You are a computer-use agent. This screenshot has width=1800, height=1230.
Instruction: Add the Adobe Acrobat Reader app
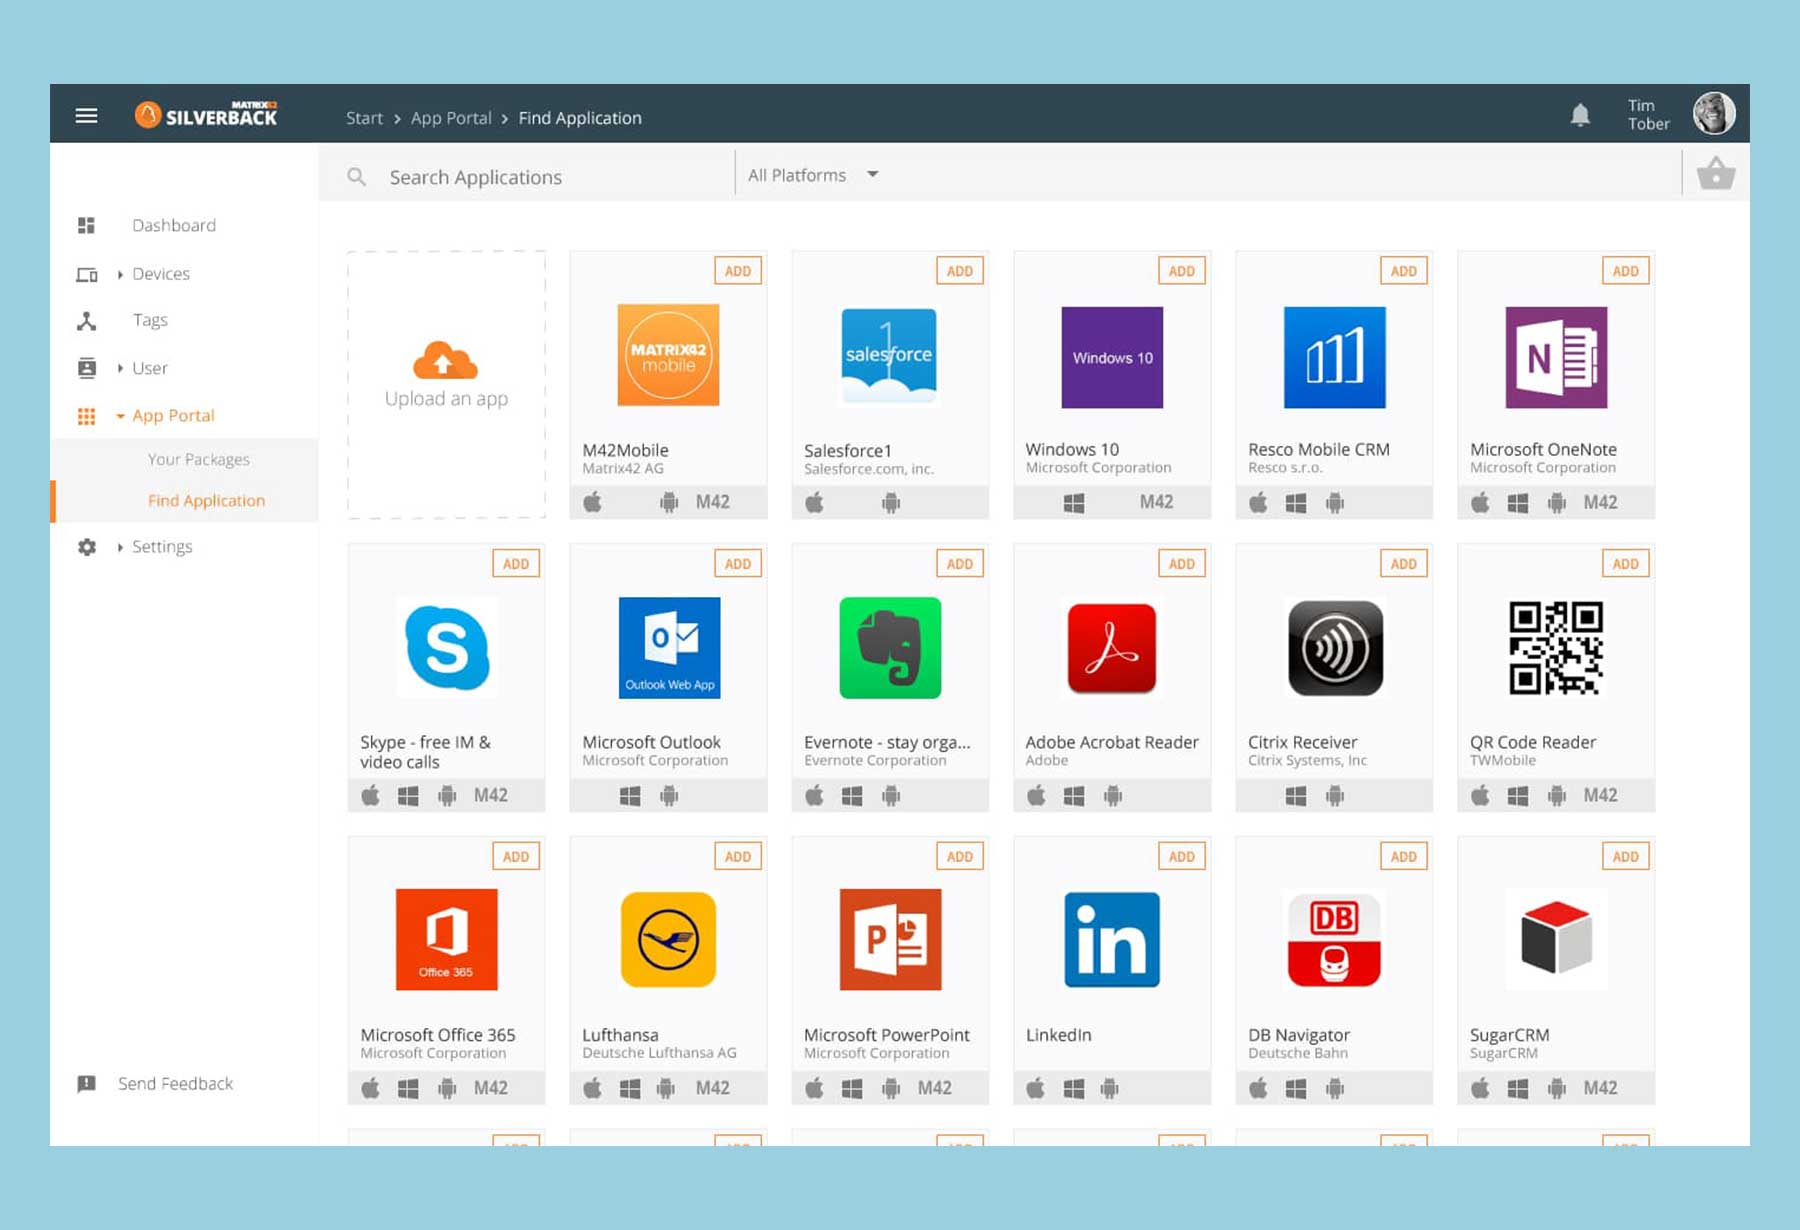pos(1181,564)
